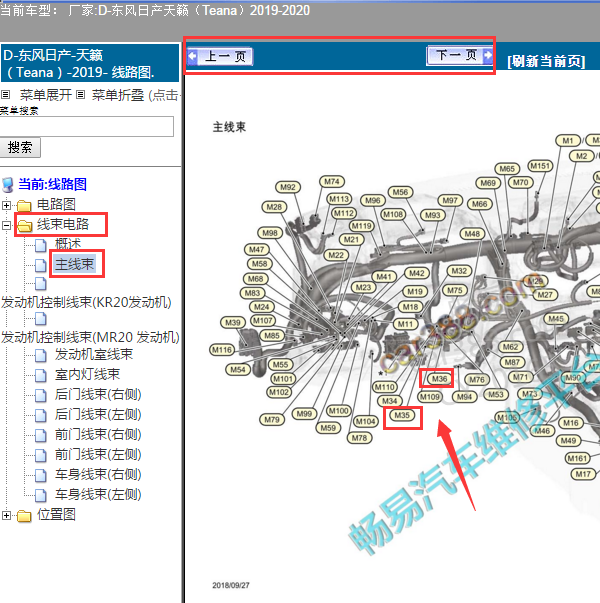Viewport: 600px width, 603px height.
Task: Open the 电路图 folder
Action: (x=56, y=204)
